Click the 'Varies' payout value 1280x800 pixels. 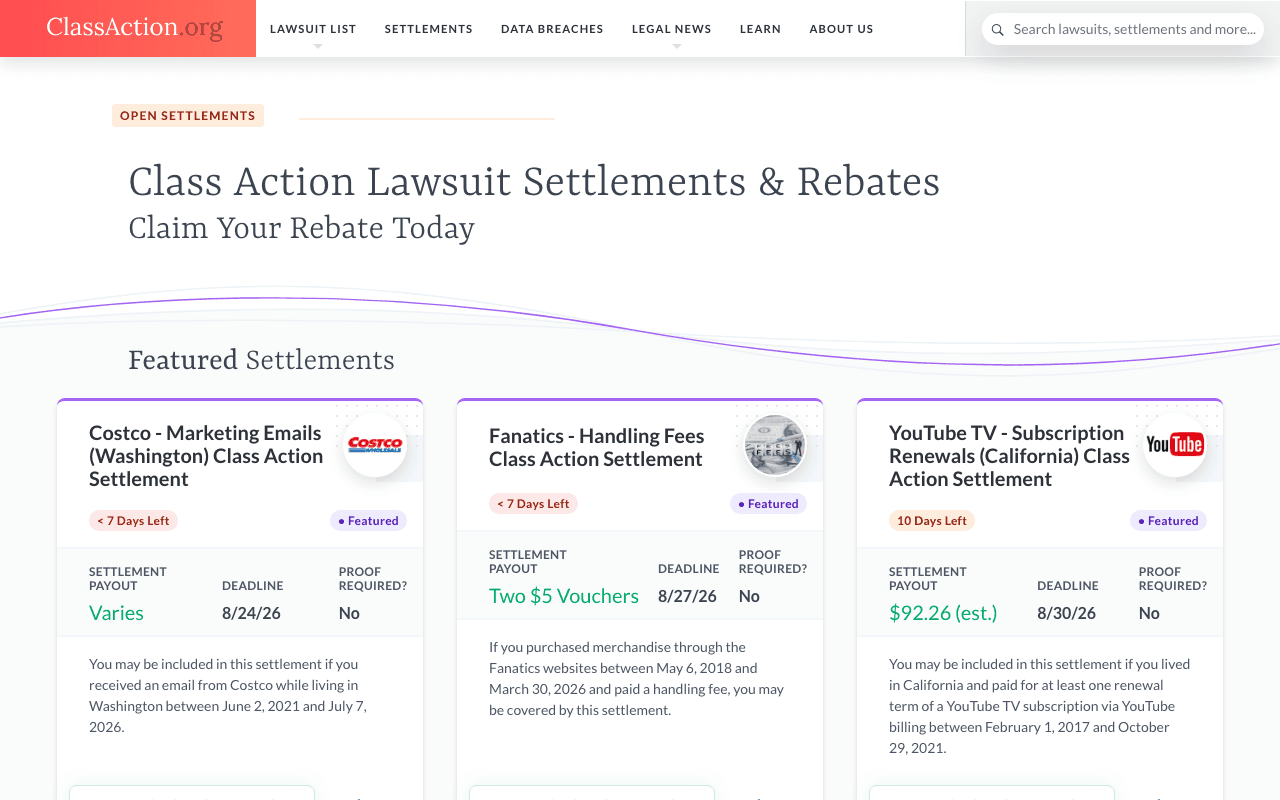(x=116, y=613)
